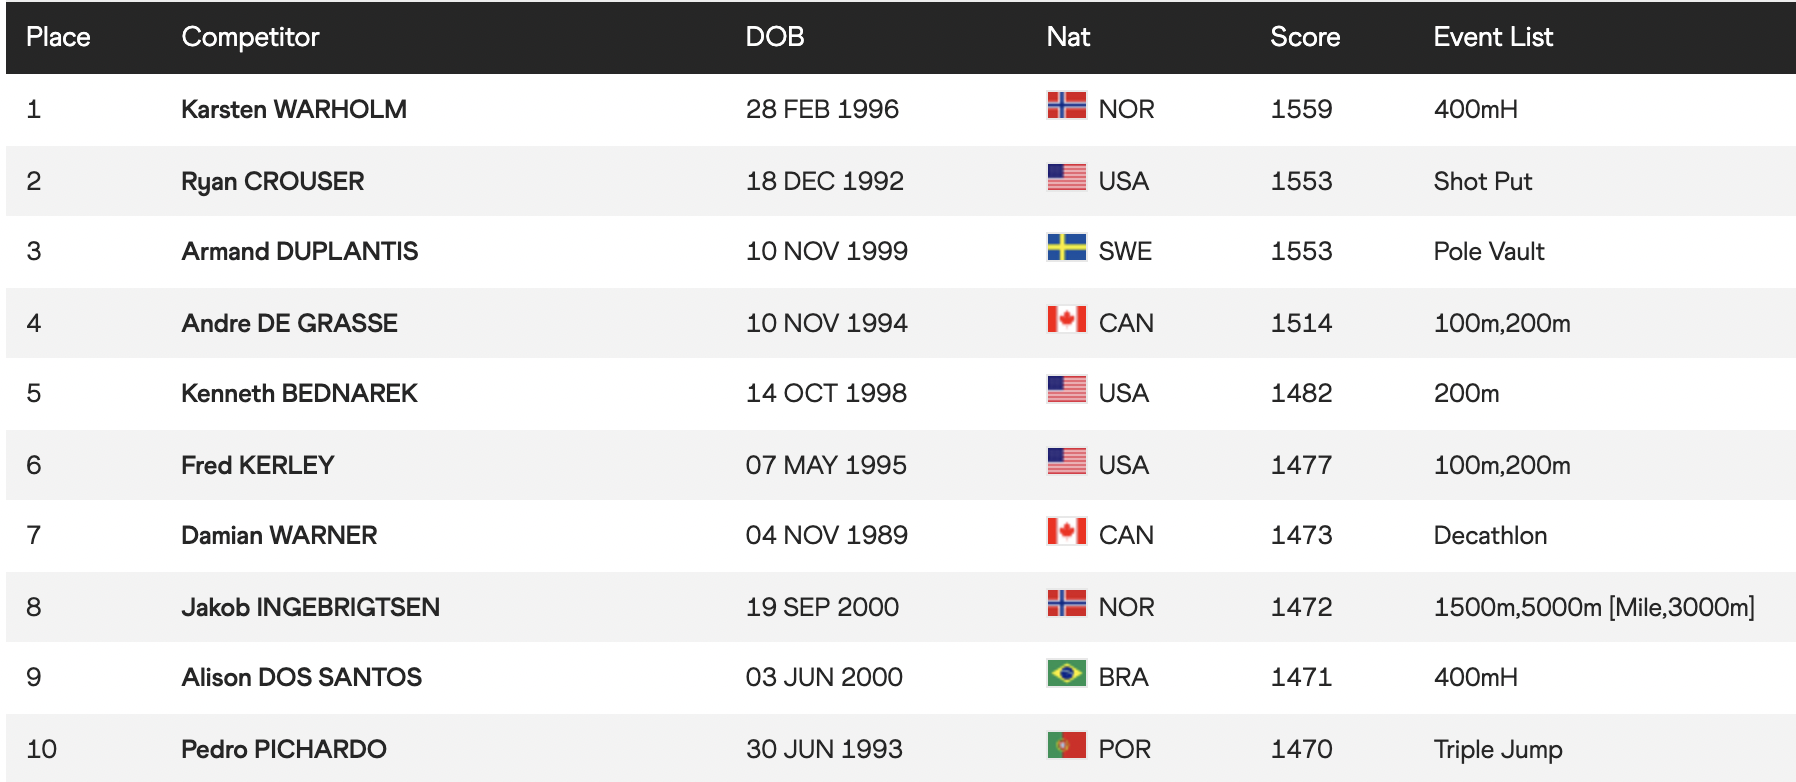Viewport: 1796px width, 782px height.
Task: Select Jakob INGEBRIGTSEN competitor name
Action: 310,607
